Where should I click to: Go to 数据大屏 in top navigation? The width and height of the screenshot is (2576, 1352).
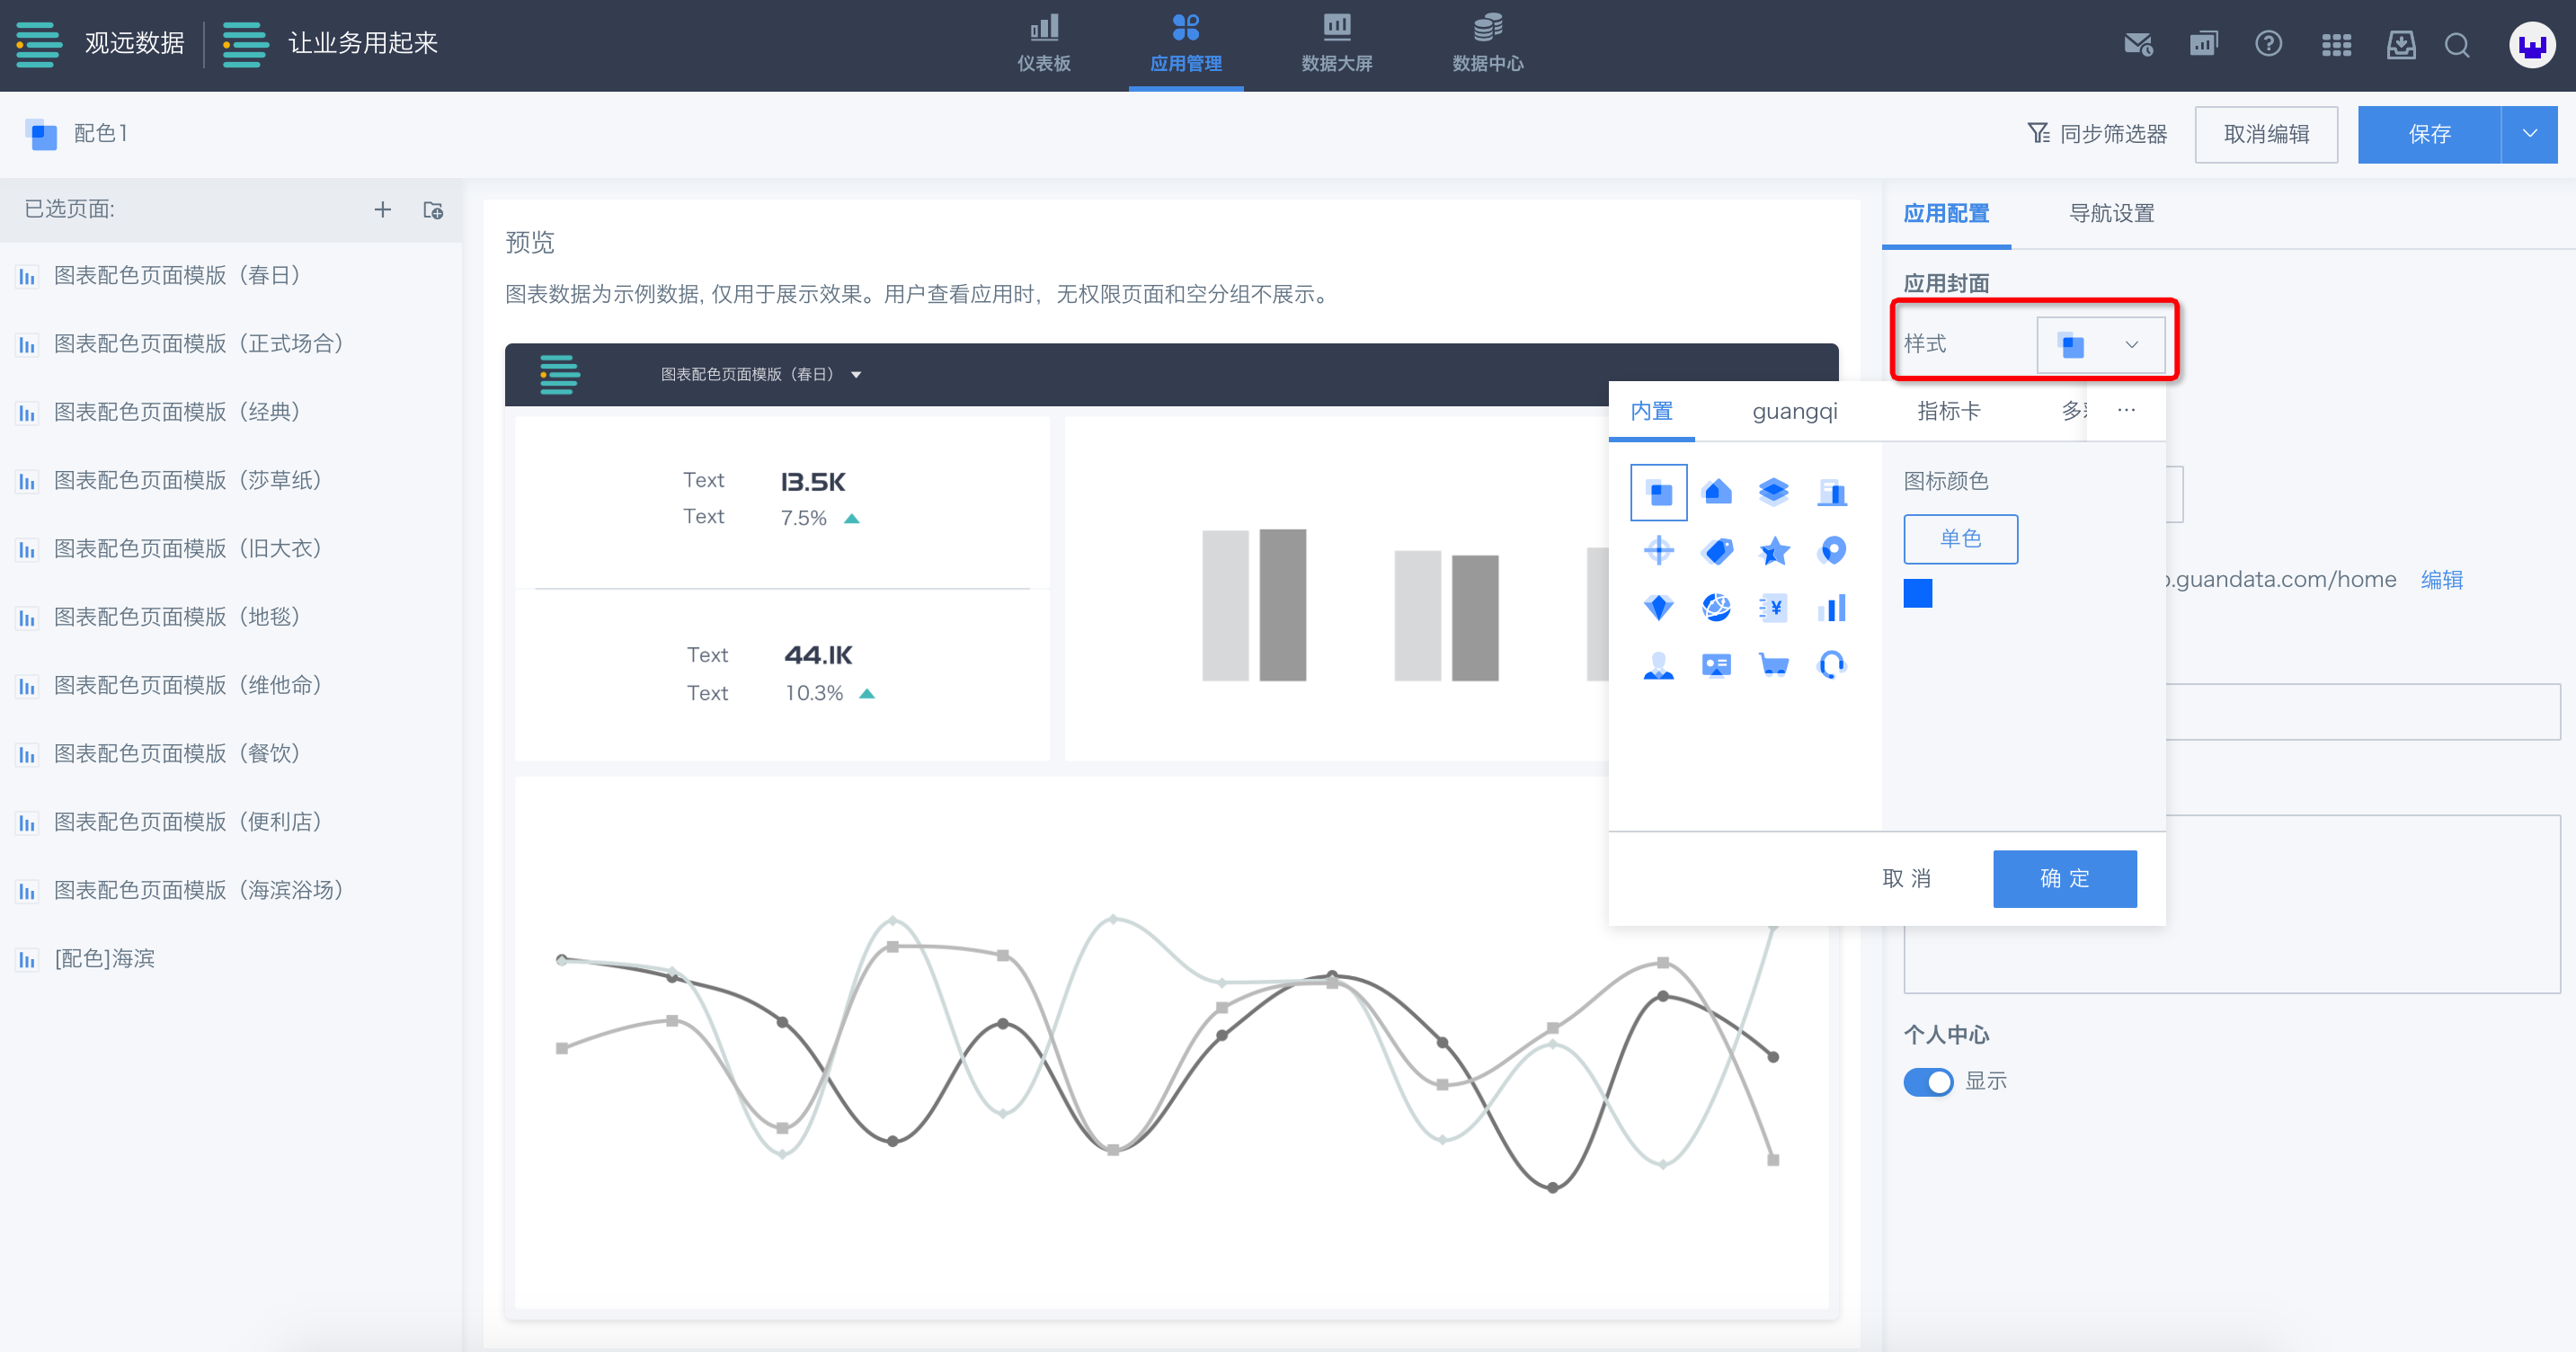tap(1336, 45)
